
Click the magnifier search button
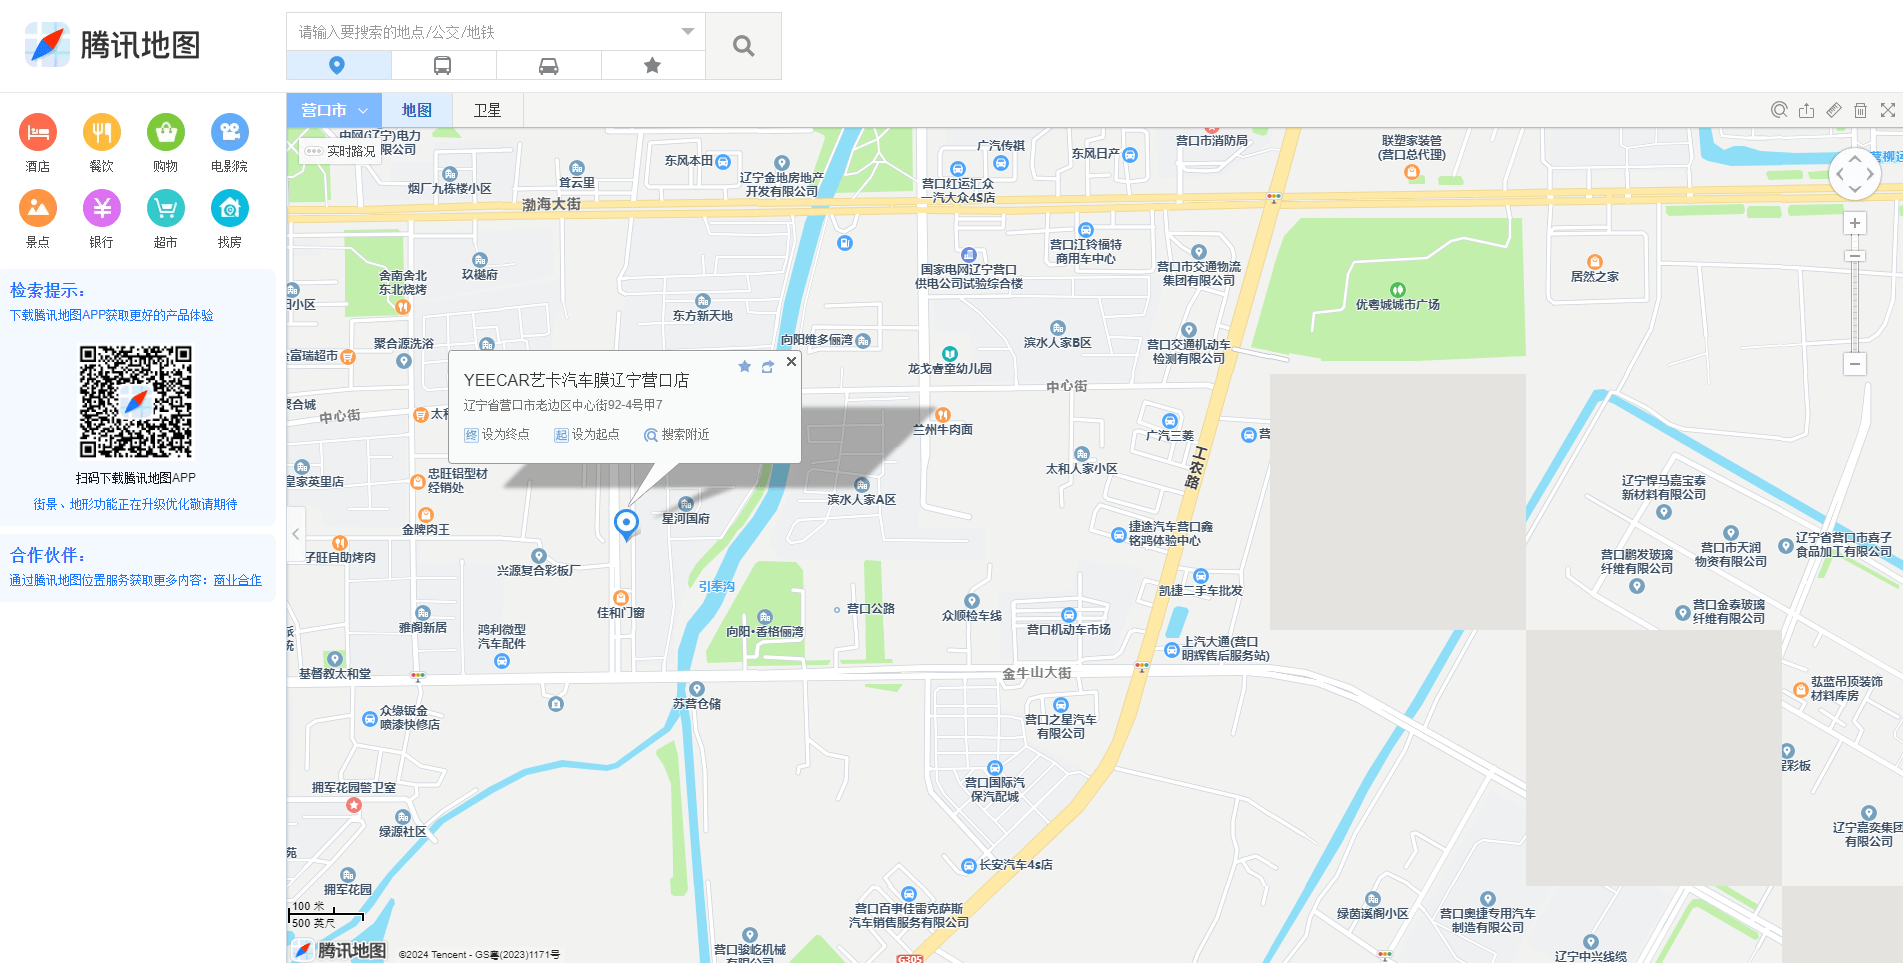743,46
